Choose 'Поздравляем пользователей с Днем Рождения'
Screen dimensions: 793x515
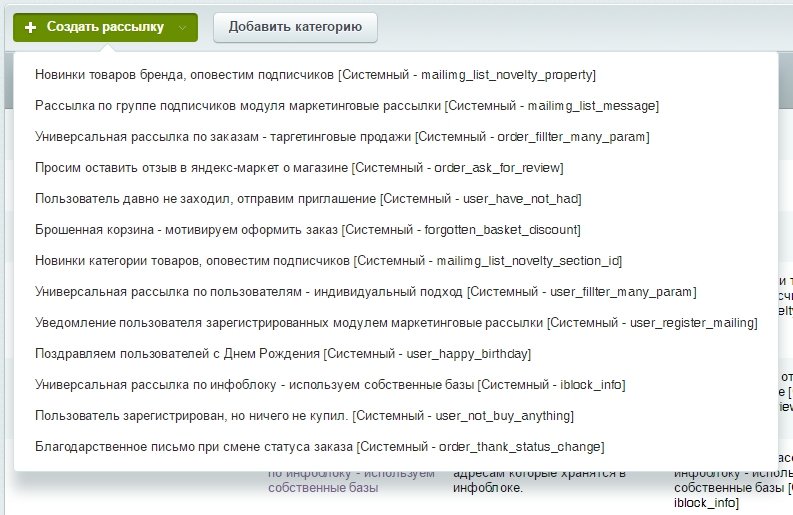coord(283,354)
